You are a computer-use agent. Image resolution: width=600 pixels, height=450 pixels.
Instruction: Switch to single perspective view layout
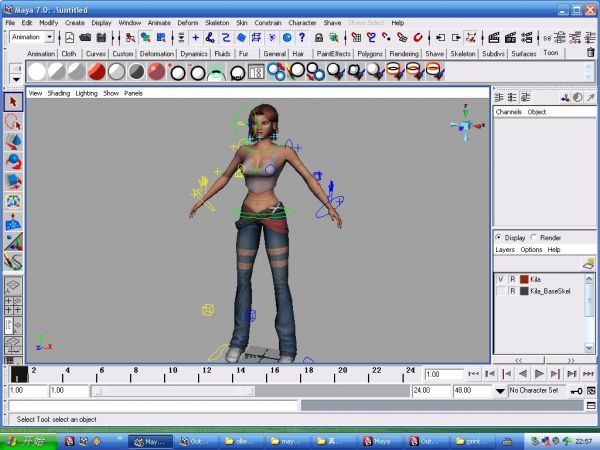tap(13, 286)
